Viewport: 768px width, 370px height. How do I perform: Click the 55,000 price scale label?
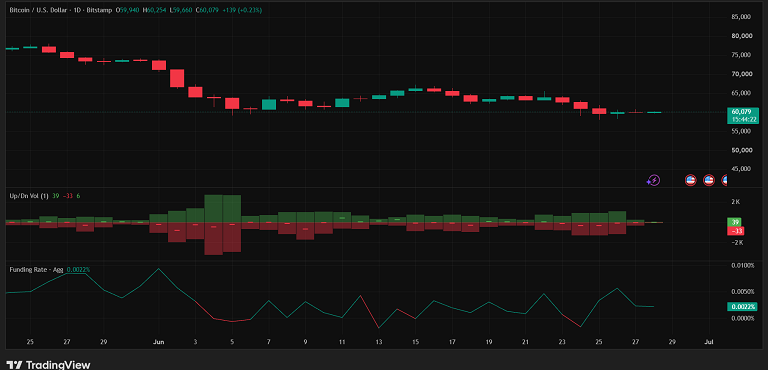(742, 131)
